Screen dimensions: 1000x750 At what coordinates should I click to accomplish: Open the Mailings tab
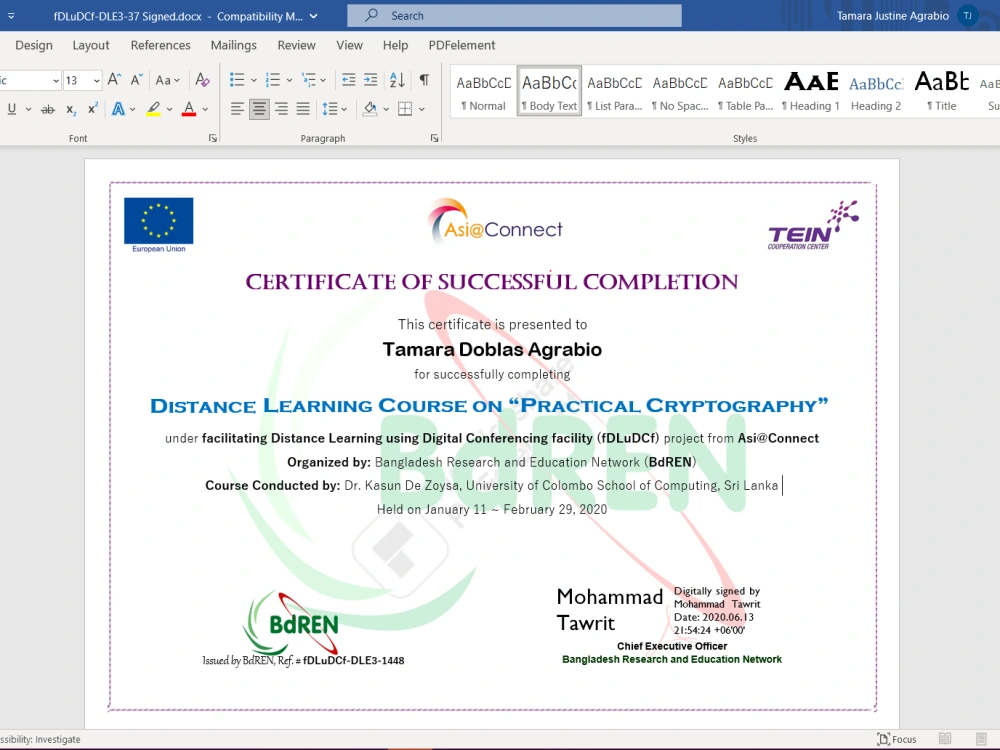(x=233, y=45)
